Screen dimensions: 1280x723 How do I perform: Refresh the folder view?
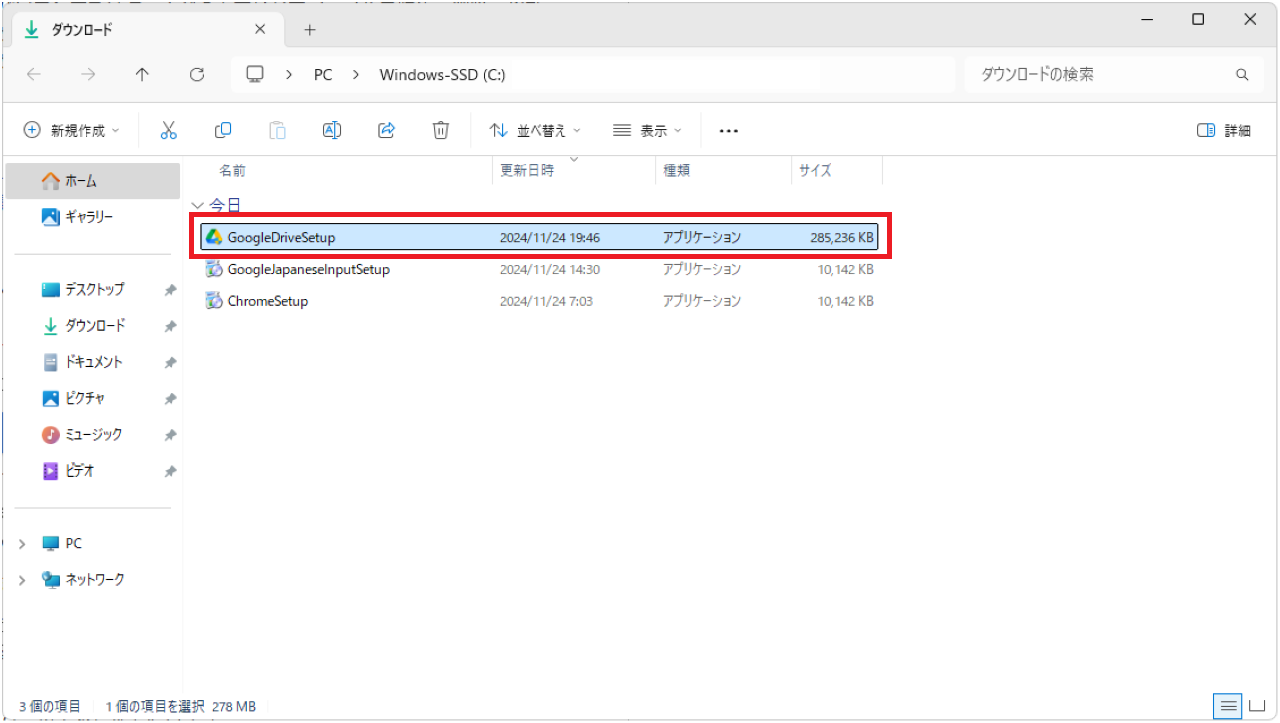[x=197, y=75]
